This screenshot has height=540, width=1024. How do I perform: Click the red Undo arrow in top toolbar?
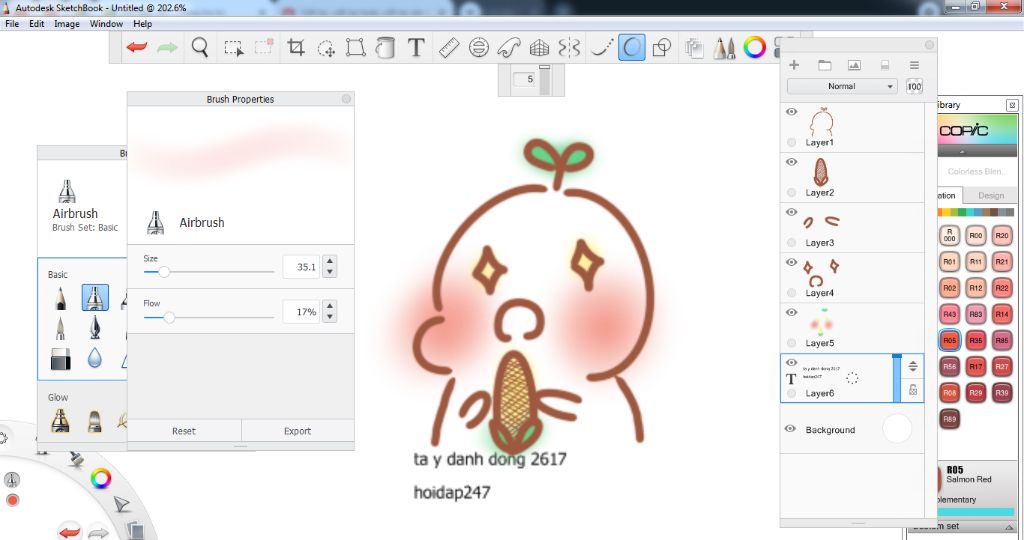[136, 48]
